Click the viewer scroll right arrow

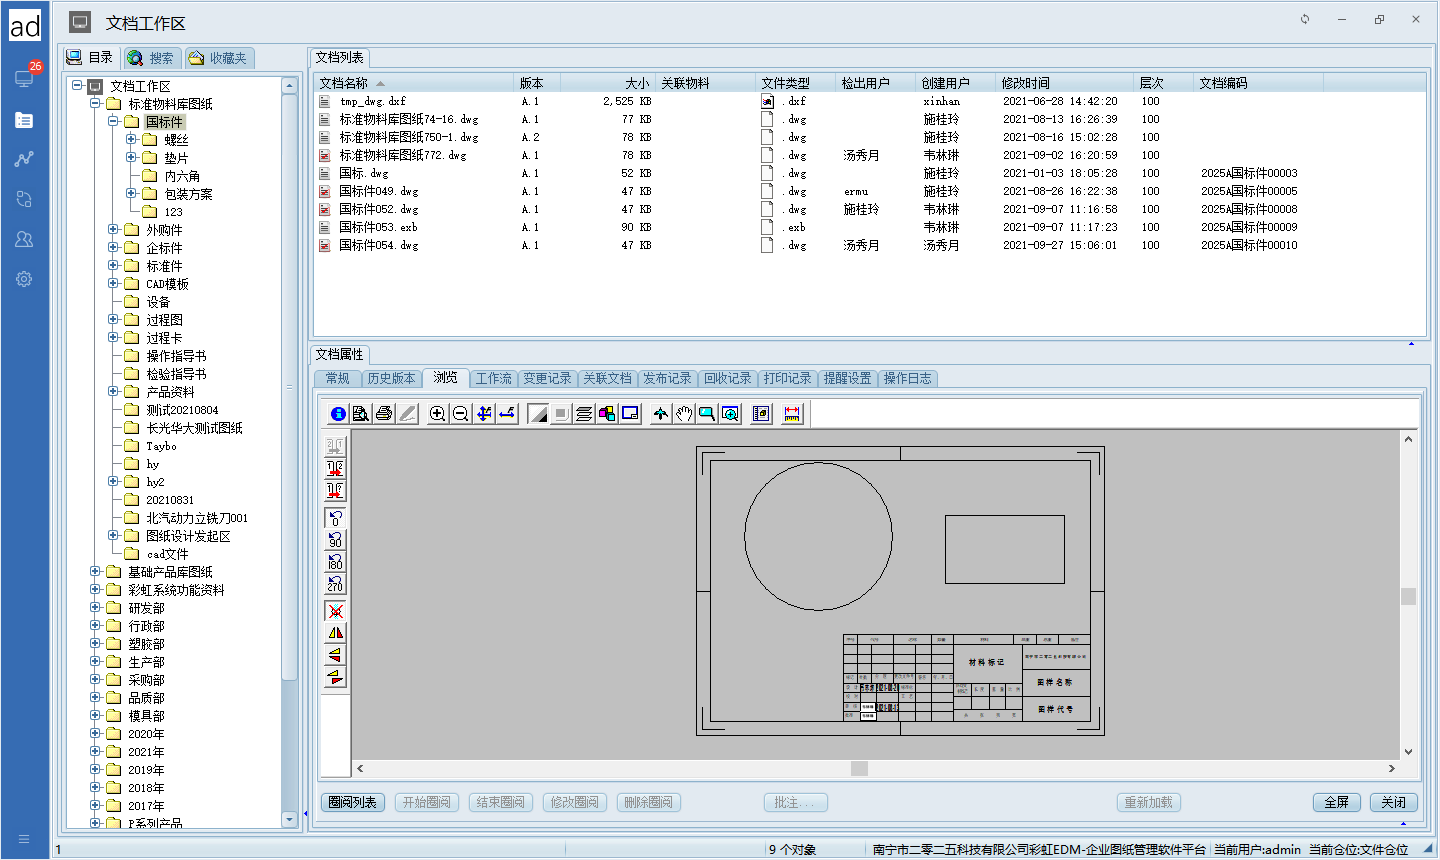point(1391,768)
